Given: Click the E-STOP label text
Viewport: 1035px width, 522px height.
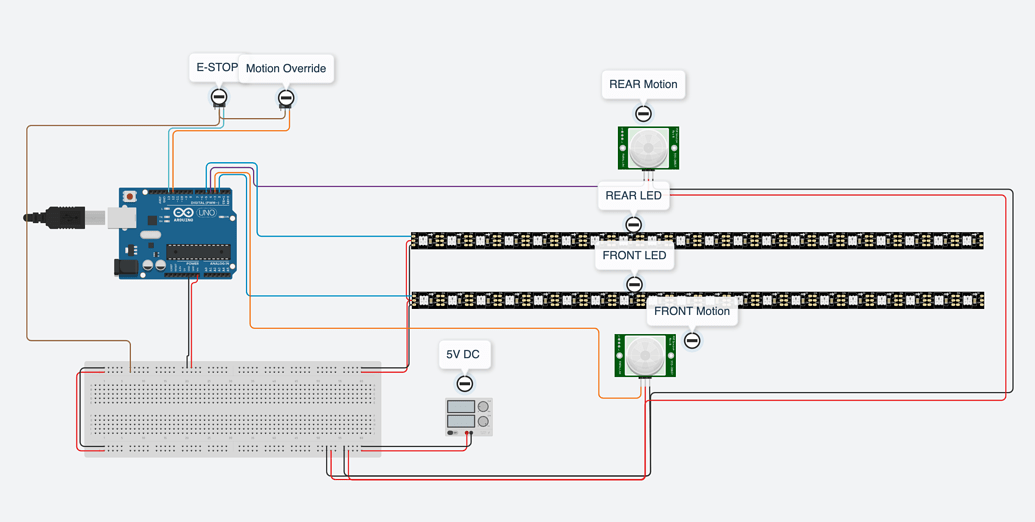Looking at the screenshot, I should [213, 67].
